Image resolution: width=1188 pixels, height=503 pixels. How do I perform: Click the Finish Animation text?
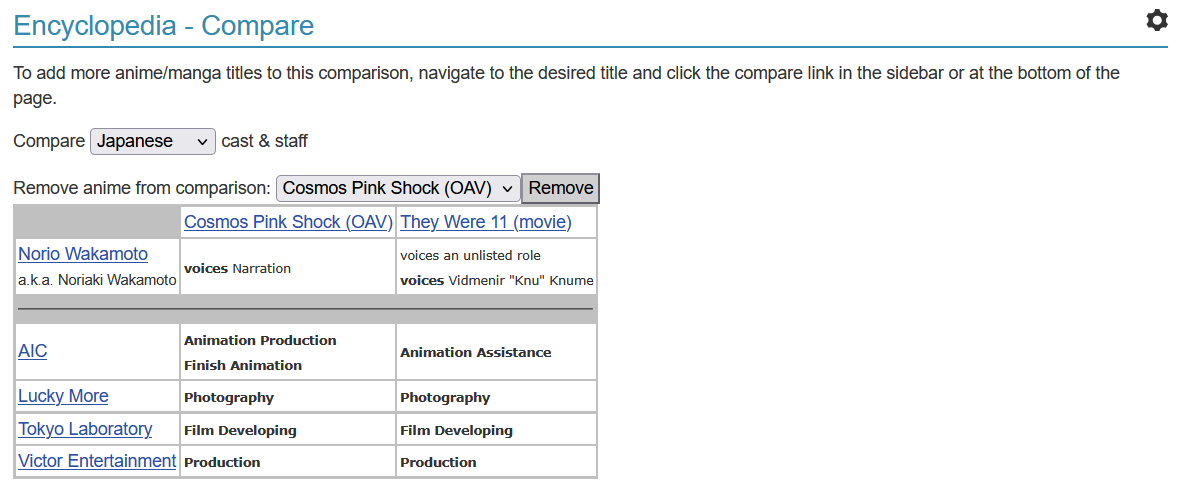[x=243, y=365]
